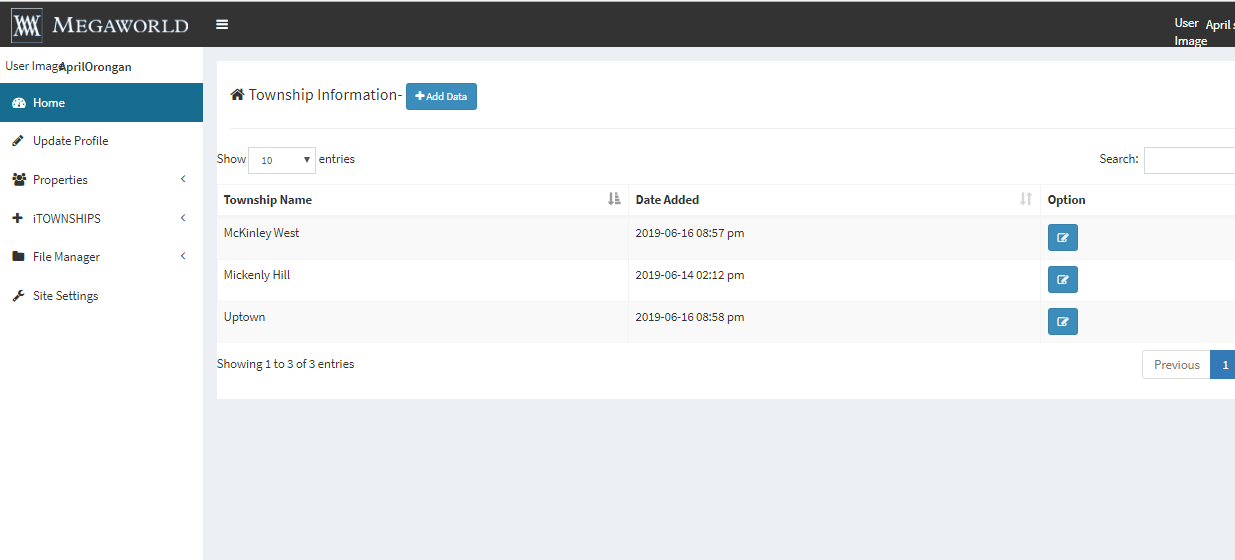Sort by Date Added column
The image size is (1235, 560).
click(834, 200)
